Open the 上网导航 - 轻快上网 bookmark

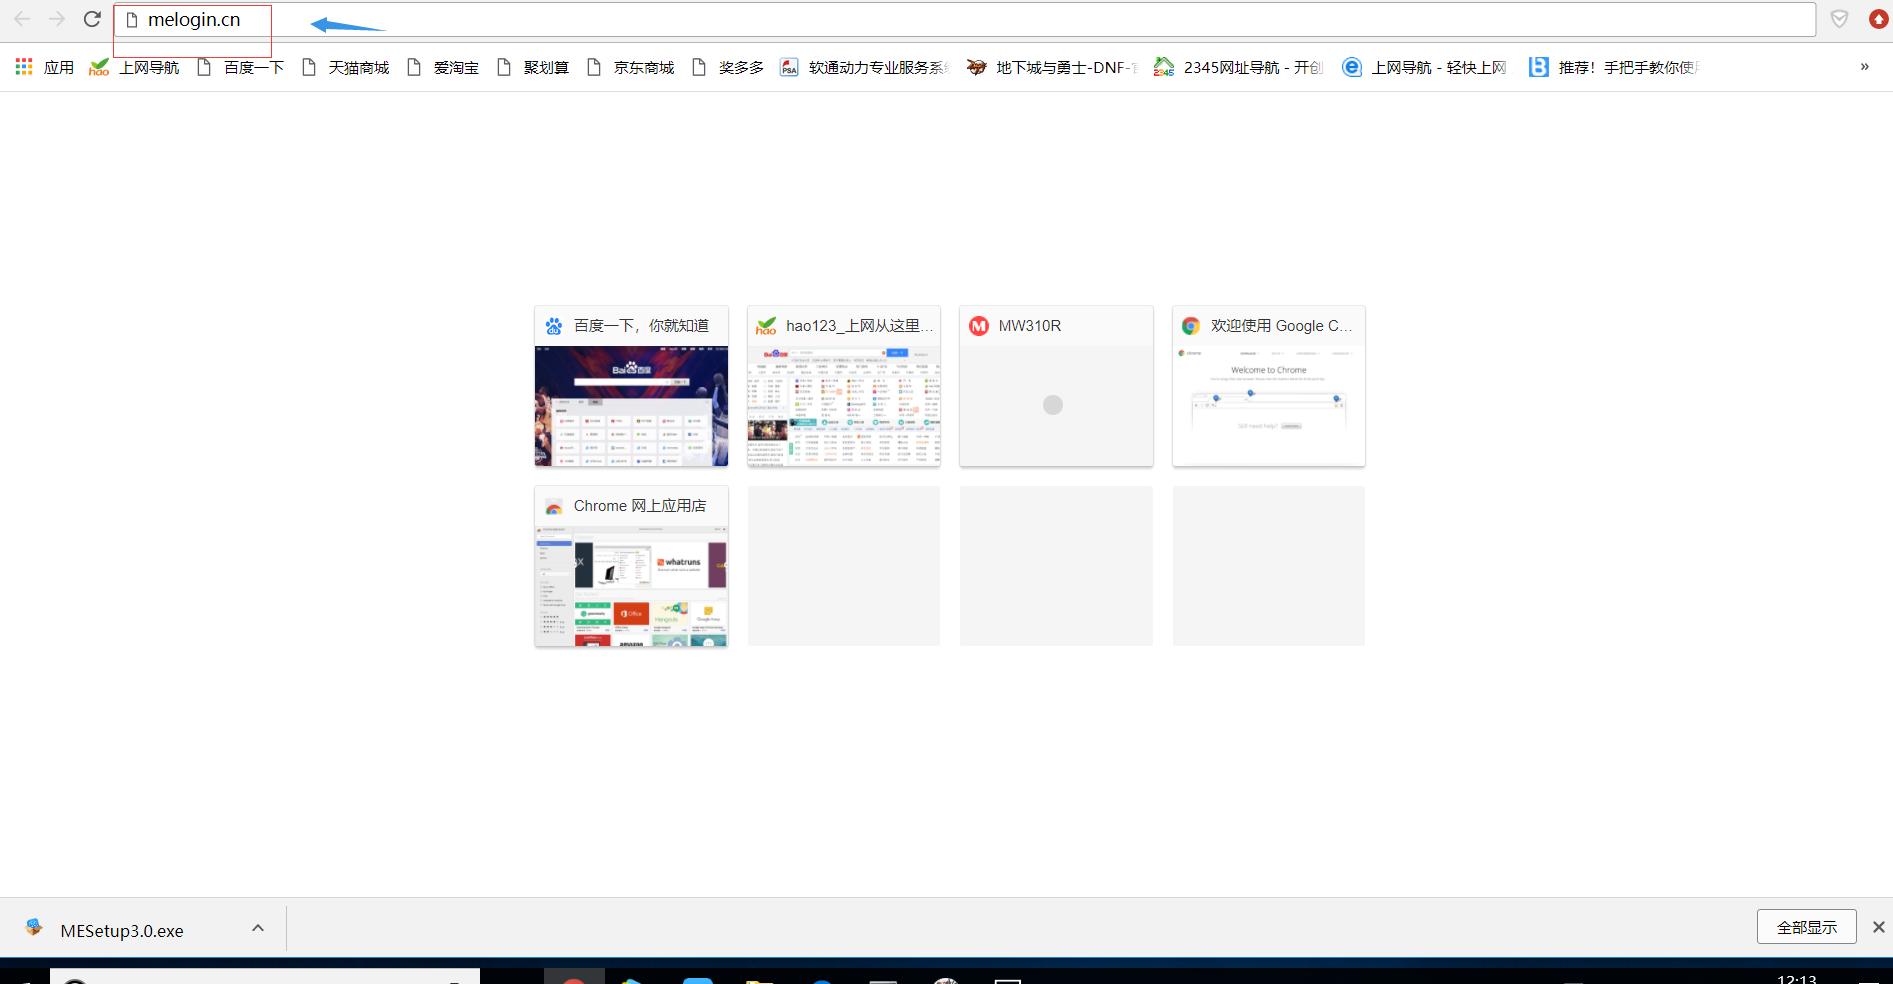click(x=1425, y=67)
